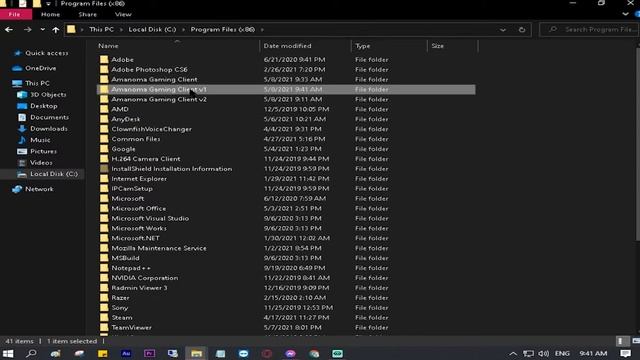Open Music in the sidebar

coord(34,140)
